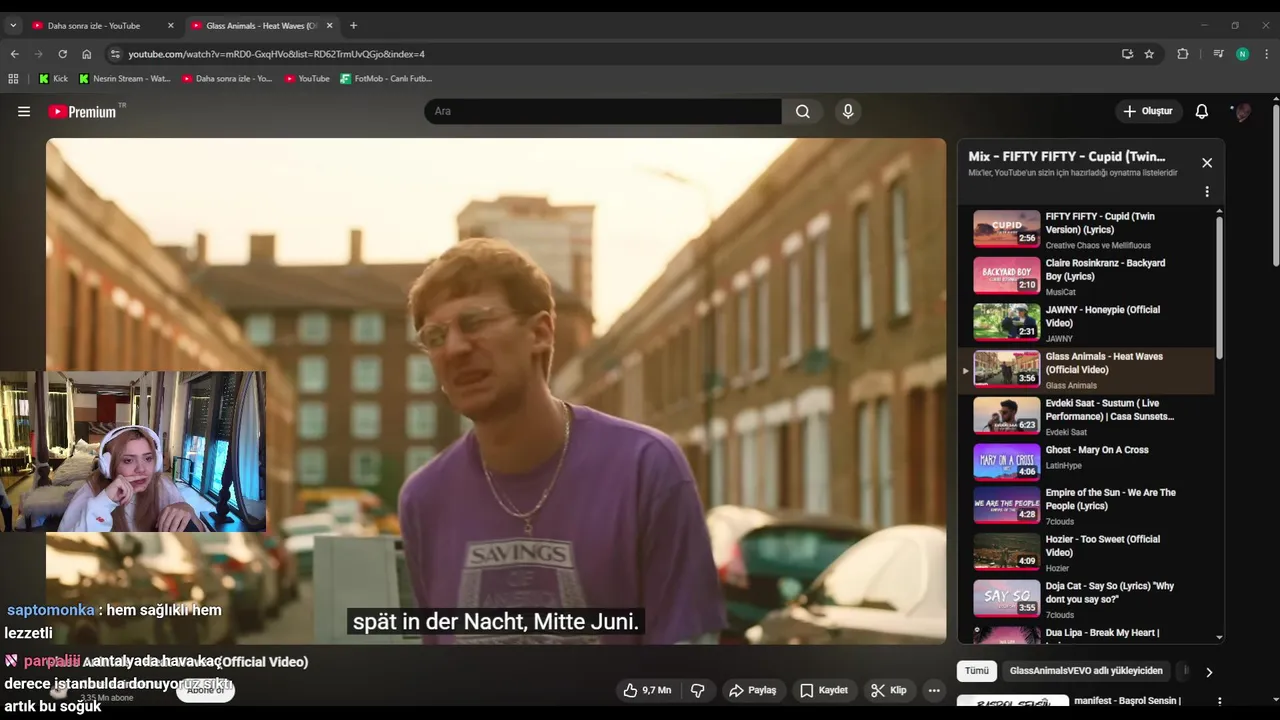Click the Oluştur create button

coord(1149,111)
